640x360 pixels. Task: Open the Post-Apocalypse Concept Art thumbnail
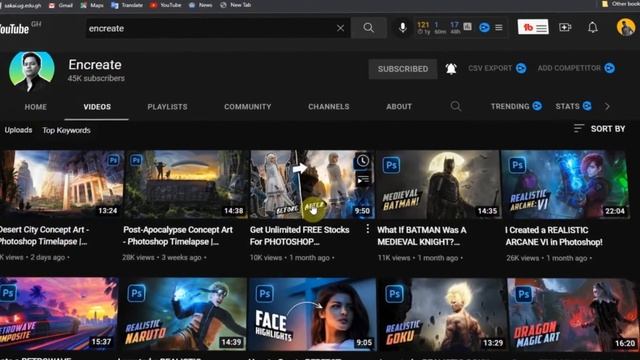[186, 184]
